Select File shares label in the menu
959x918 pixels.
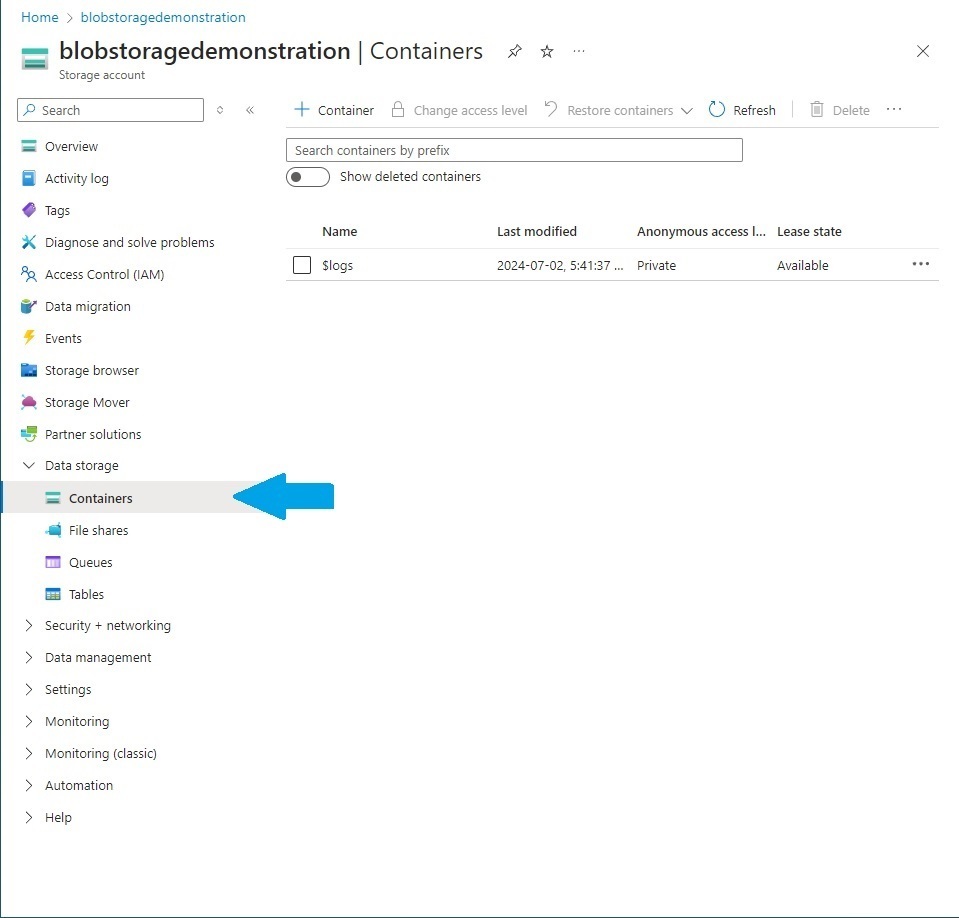(x=98, y=530)
